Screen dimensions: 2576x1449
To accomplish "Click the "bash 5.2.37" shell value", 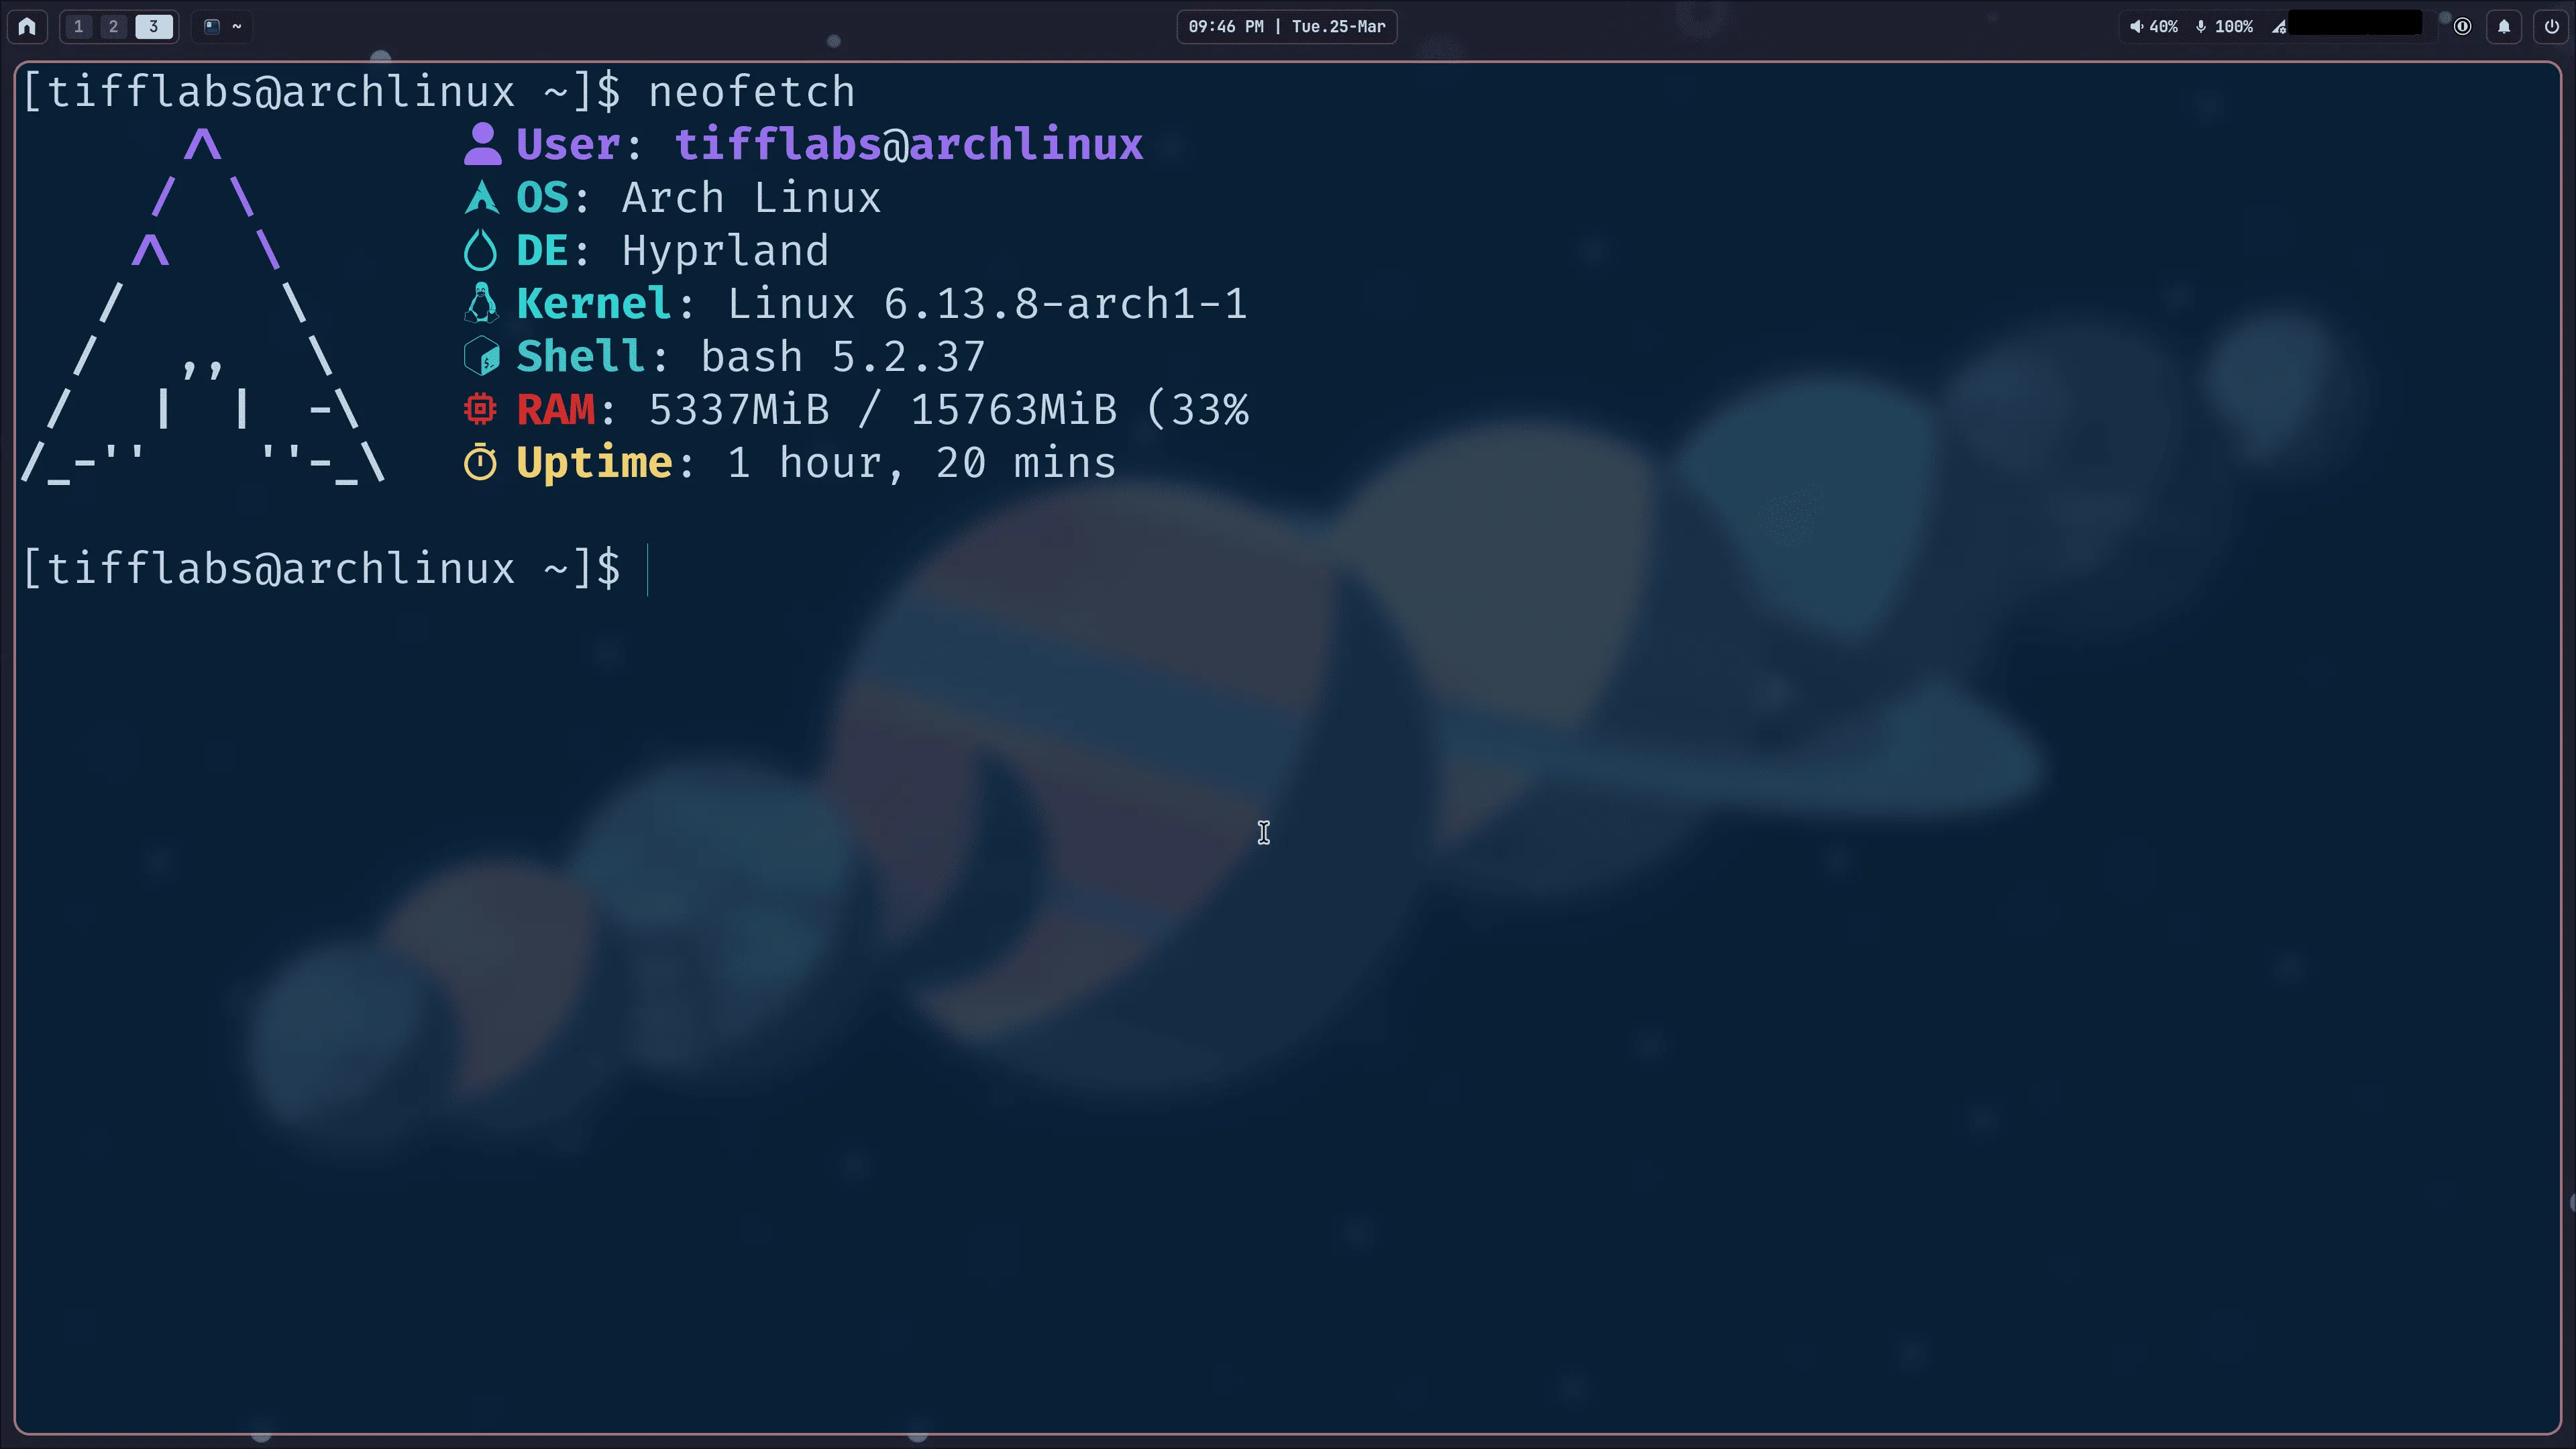I will pyautogui.click(x=843, y=356).
